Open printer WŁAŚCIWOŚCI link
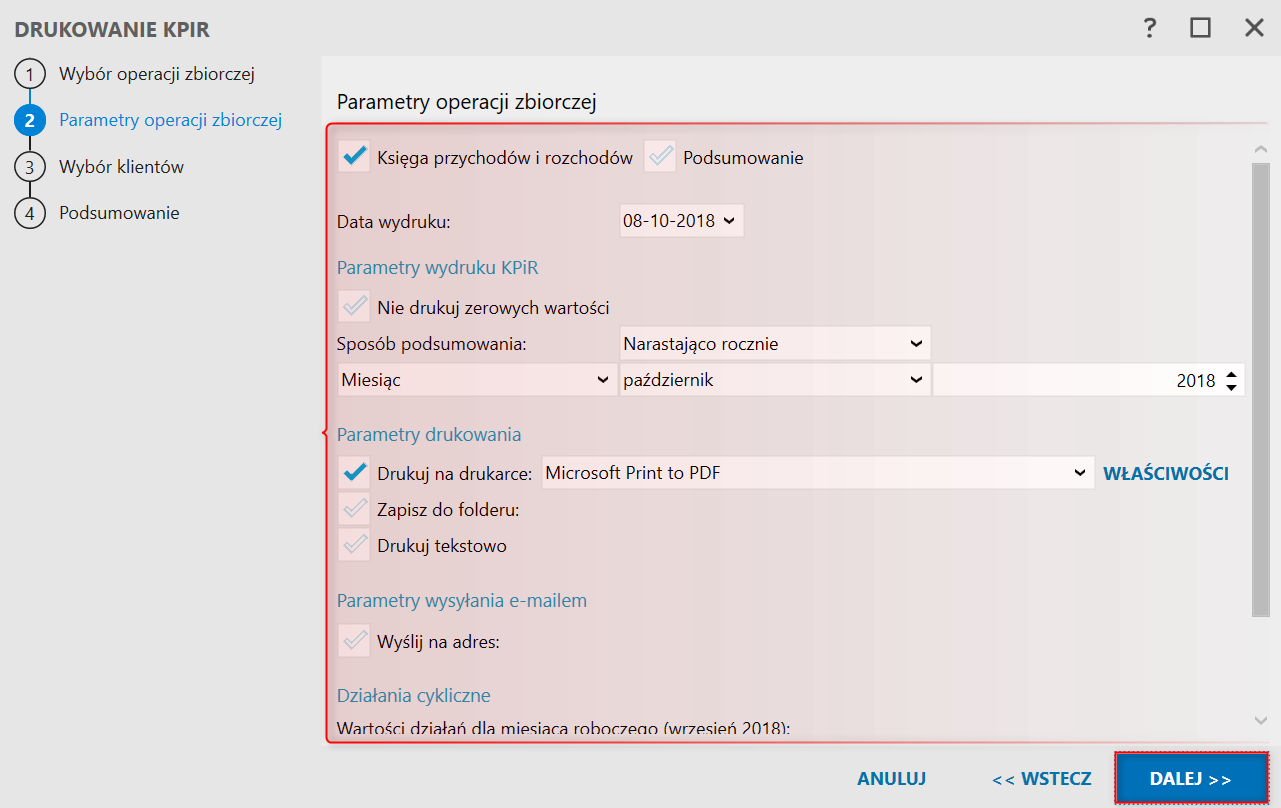This screenshot has height=808, width=1281. click(1166, 474)
